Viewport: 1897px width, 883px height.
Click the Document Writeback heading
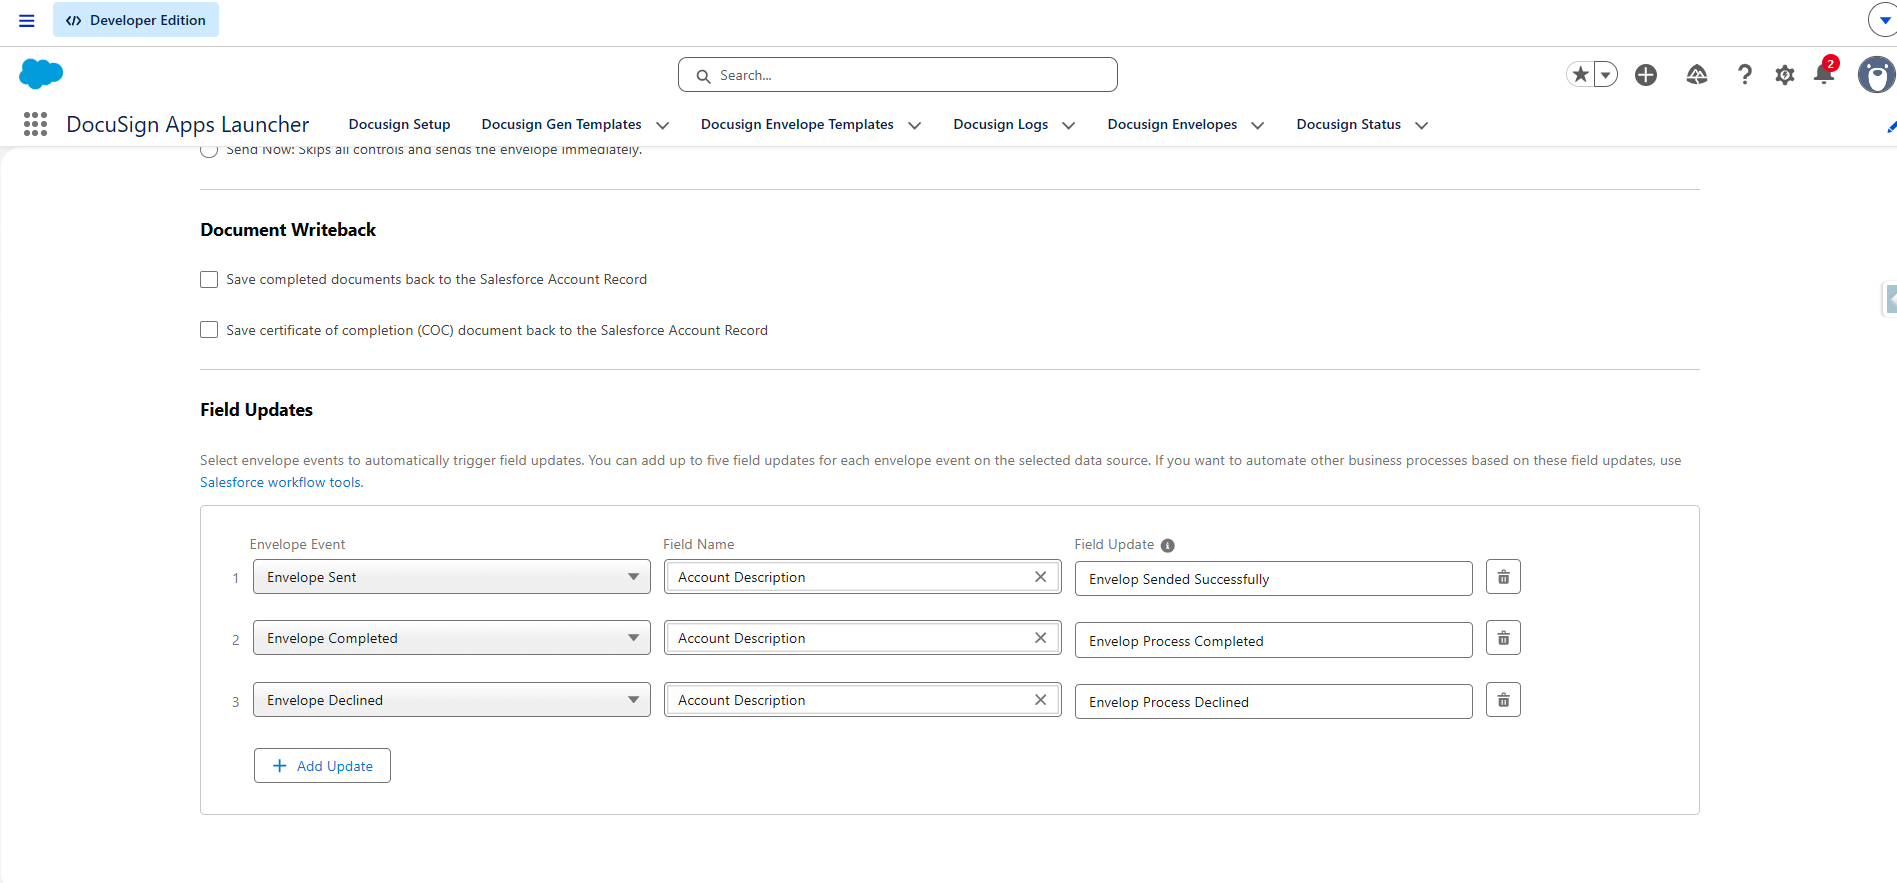point(288,230)
